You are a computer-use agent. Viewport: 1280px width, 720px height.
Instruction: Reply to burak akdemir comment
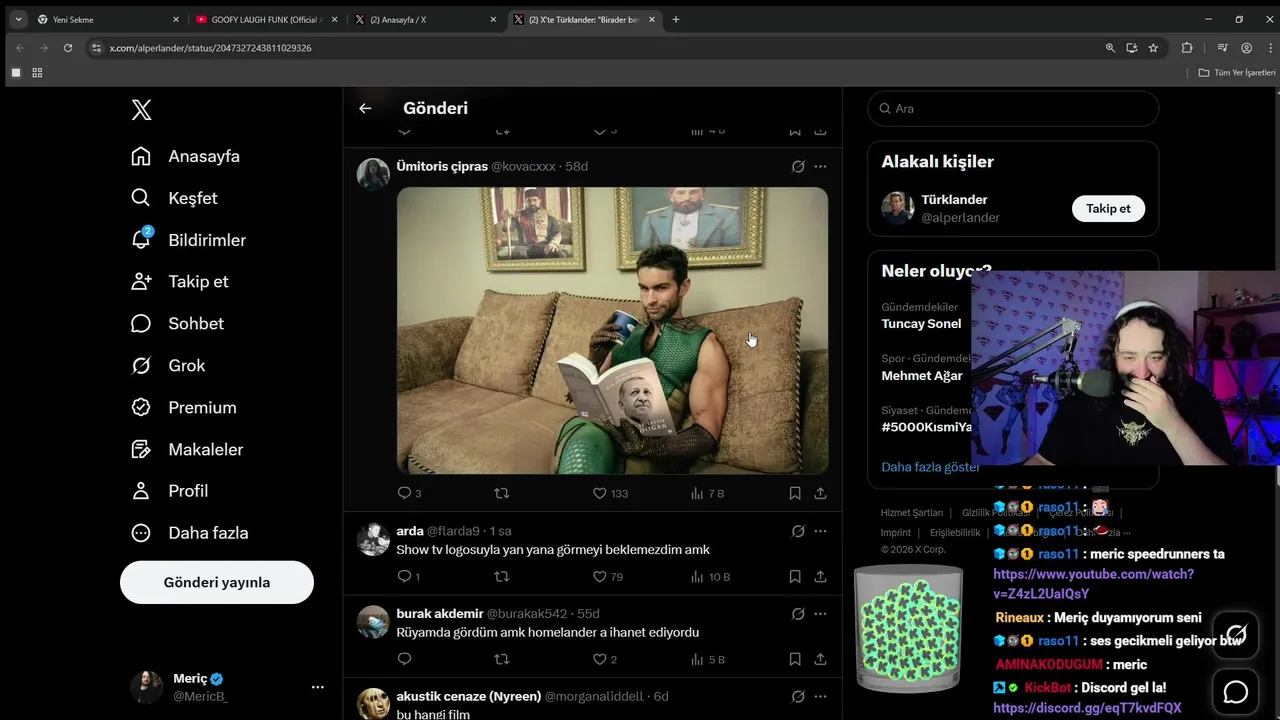[x=404, y=659]
